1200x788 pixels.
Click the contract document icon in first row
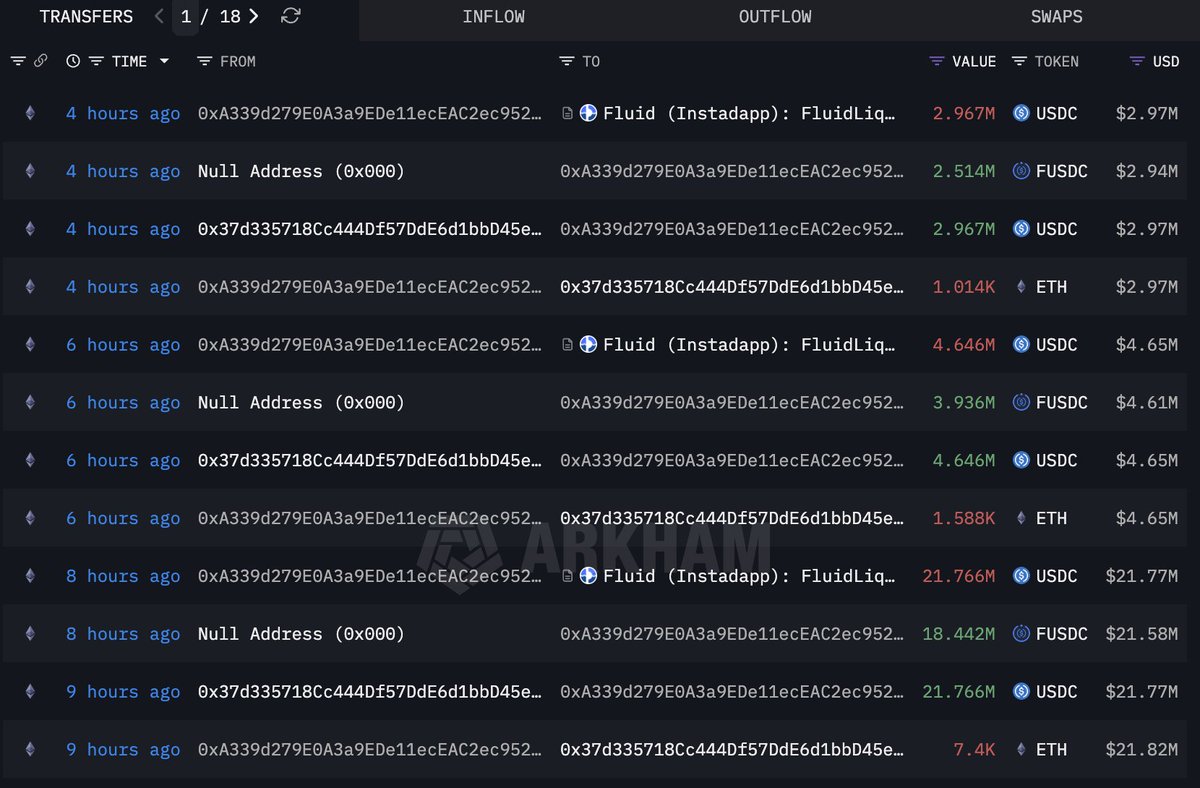click(x=567, y=114)
